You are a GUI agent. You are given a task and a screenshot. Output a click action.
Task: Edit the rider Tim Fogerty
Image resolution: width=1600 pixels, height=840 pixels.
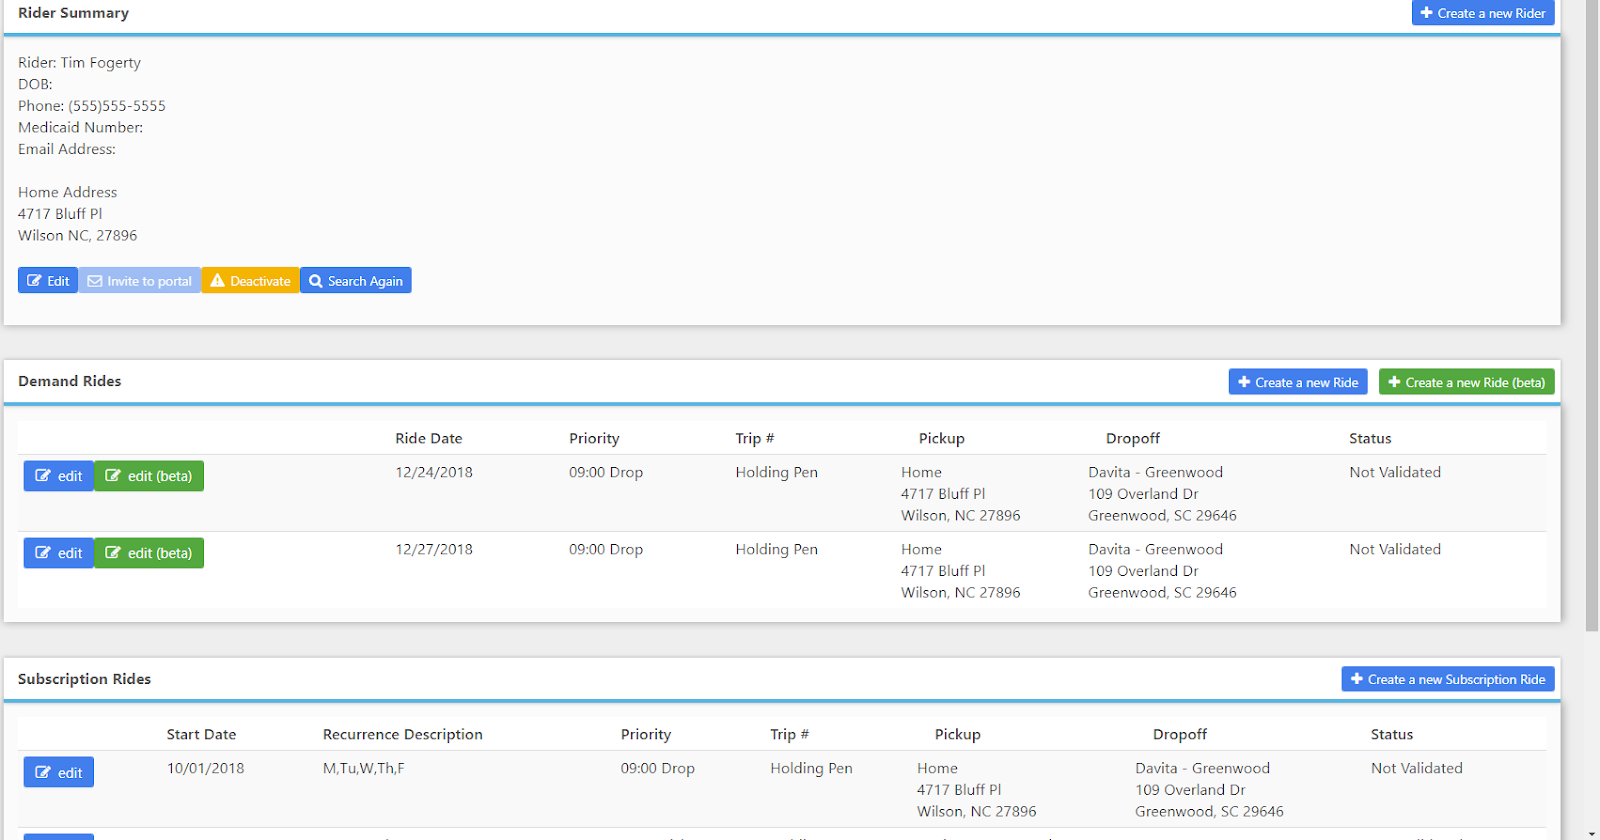[48, 281]
